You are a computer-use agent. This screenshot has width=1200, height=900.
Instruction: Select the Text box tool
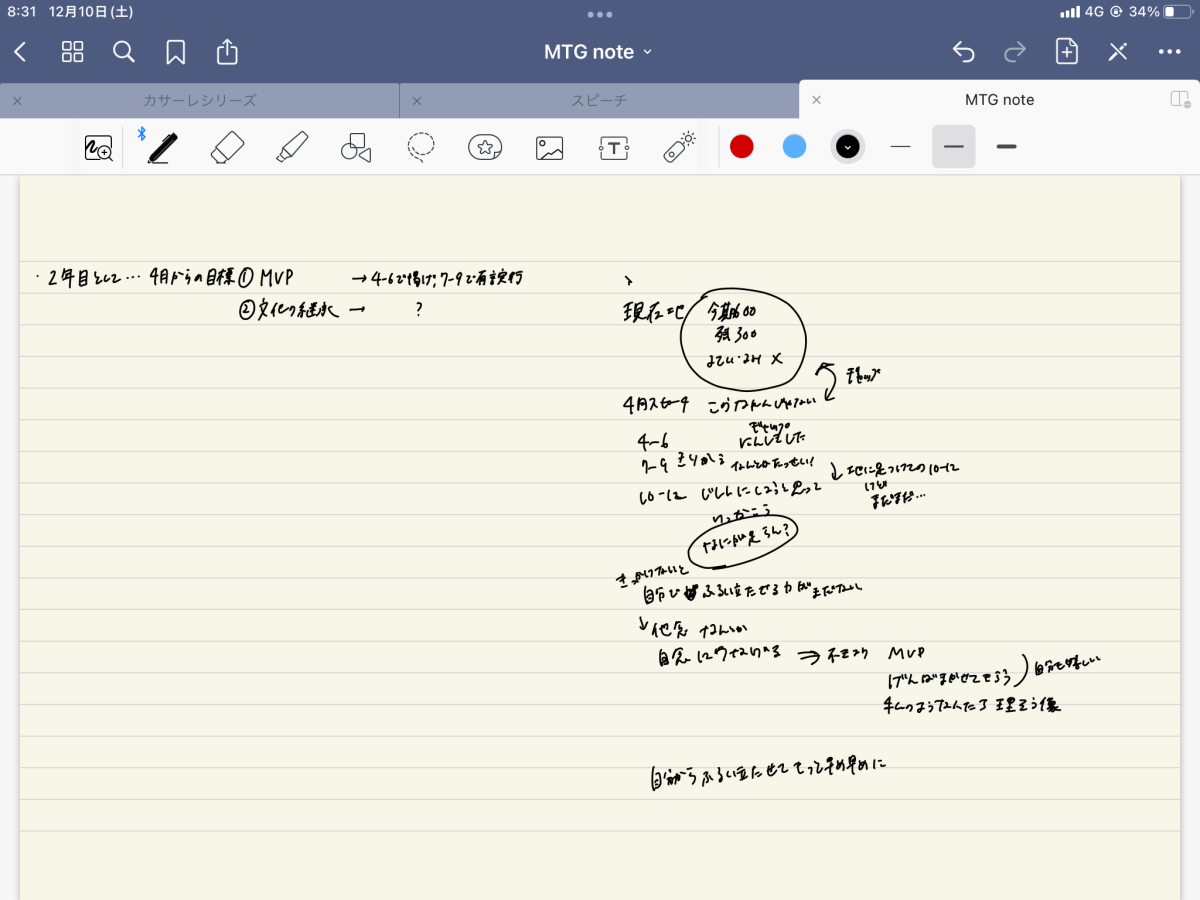tap(613, 148)
